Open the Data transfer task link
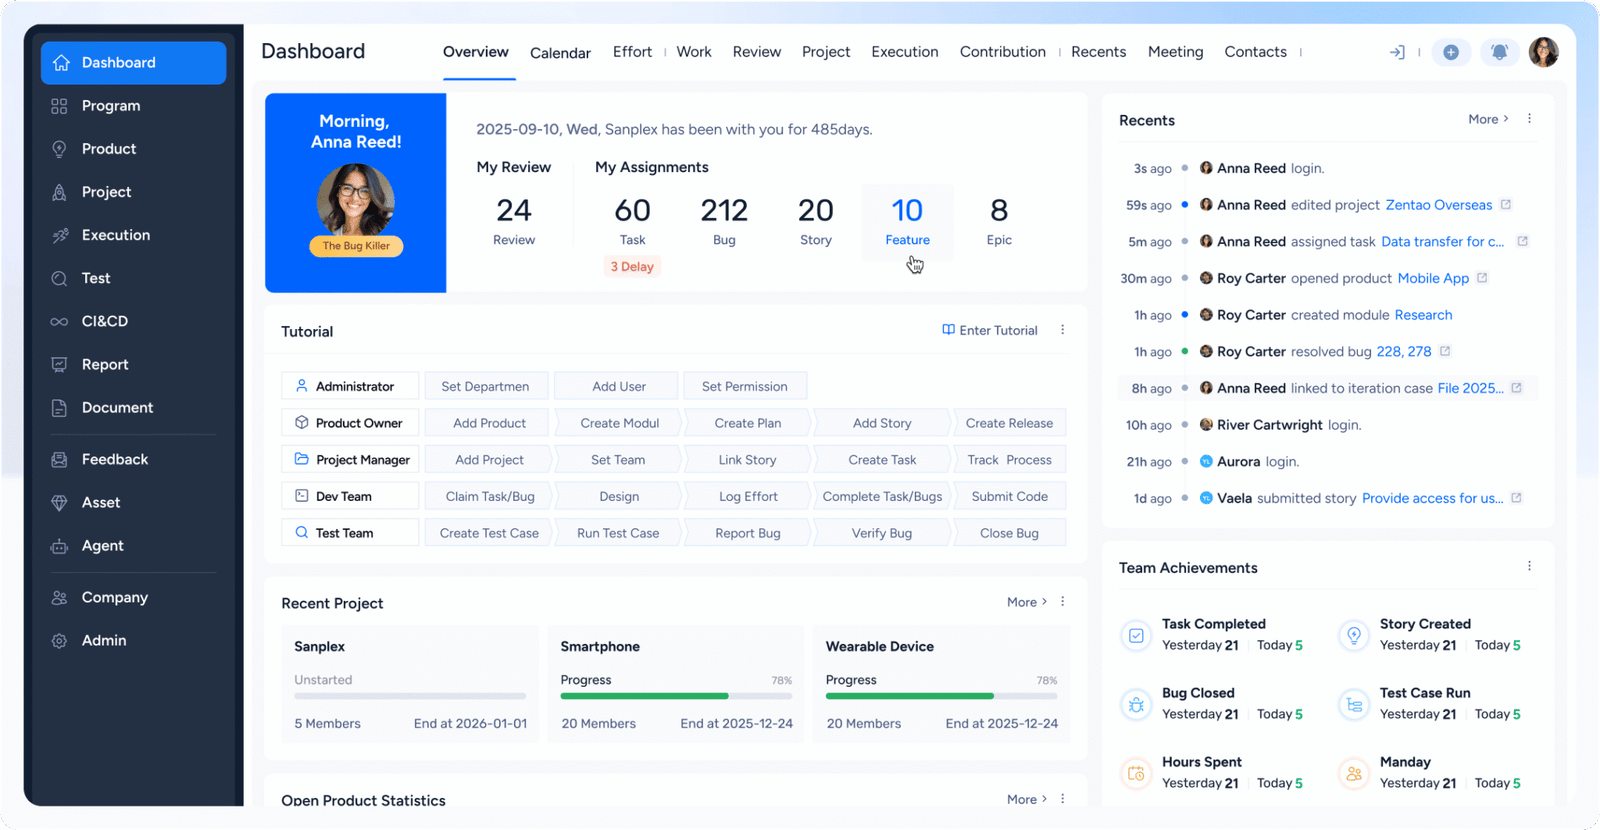This screenshot has height=830, width=1600. (x=1442, y=241)
